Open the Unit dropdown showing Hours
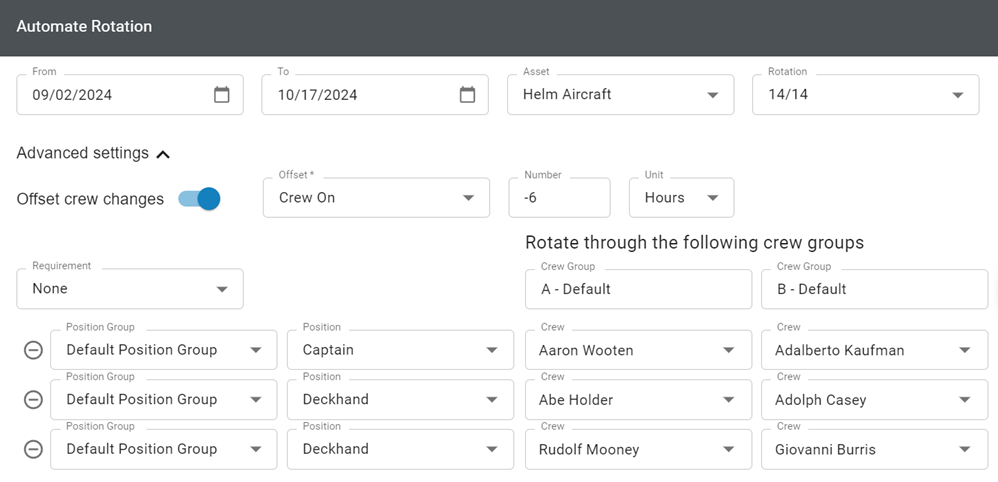Image resolution: width=998 pixels, height=482 pixels. (682, 198)
